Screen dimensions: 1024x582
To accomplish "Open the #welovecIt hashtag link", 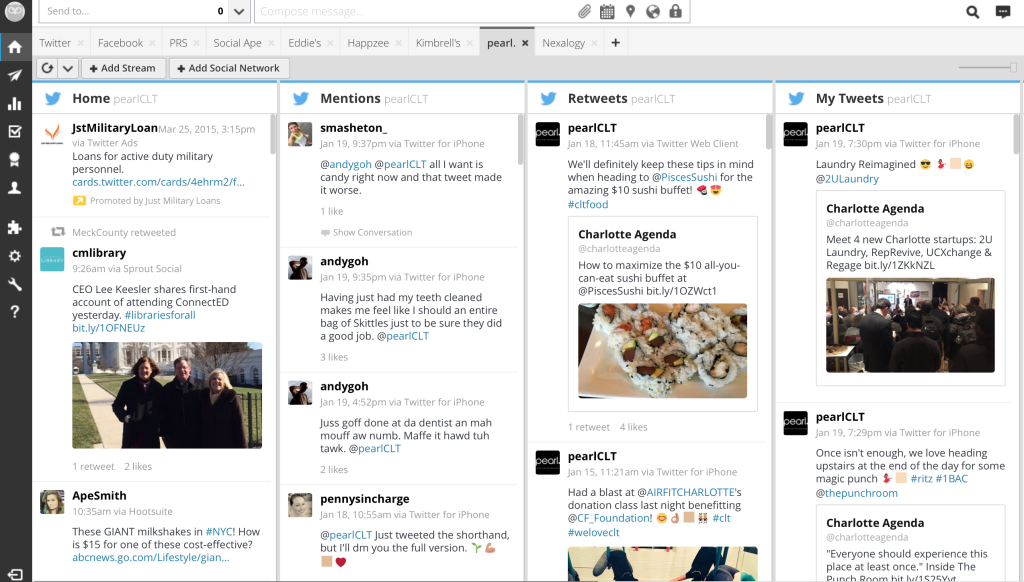I will coord(594,532).
